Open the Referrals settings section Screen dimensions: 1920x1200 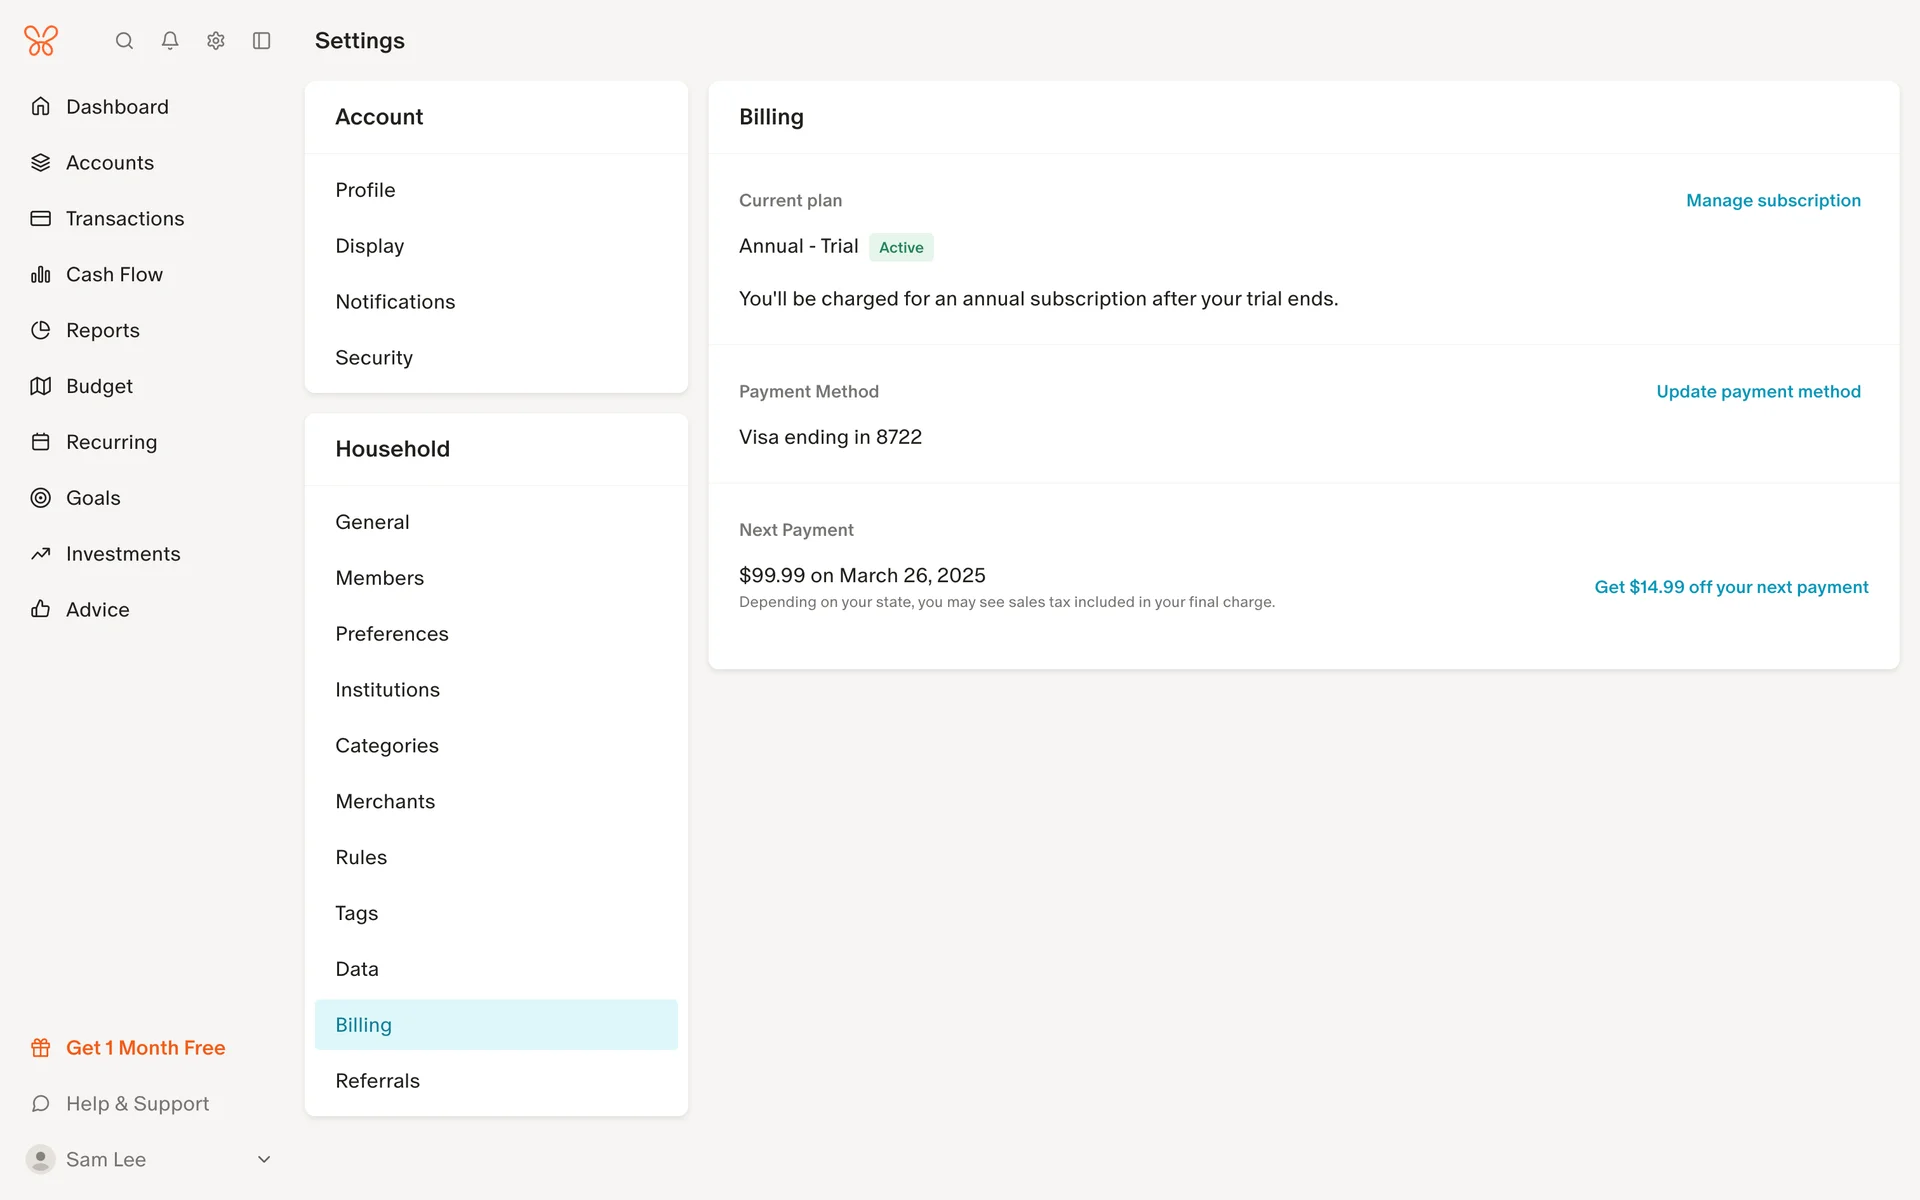(377, 1081)
